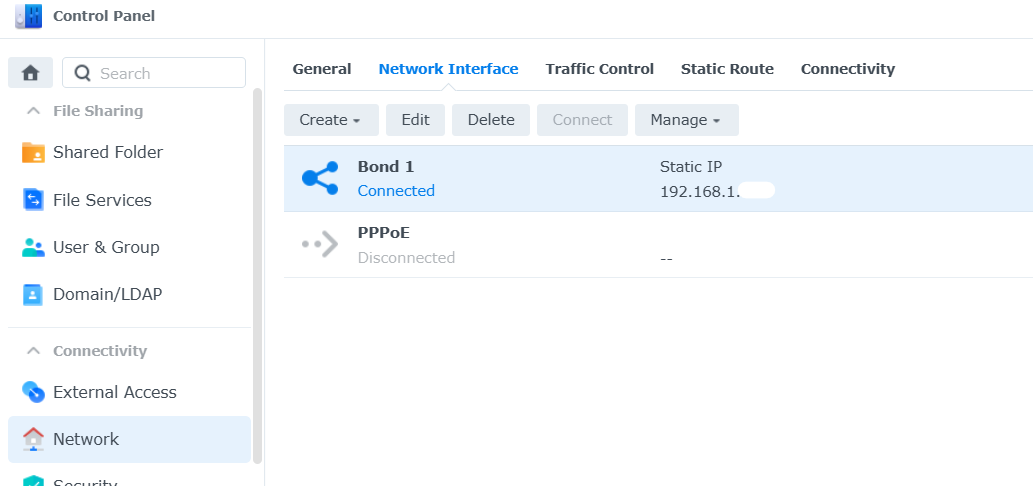Collapse the Connectivity sidebar section
The image size is (1033, 486).
[x=33, y=351]
